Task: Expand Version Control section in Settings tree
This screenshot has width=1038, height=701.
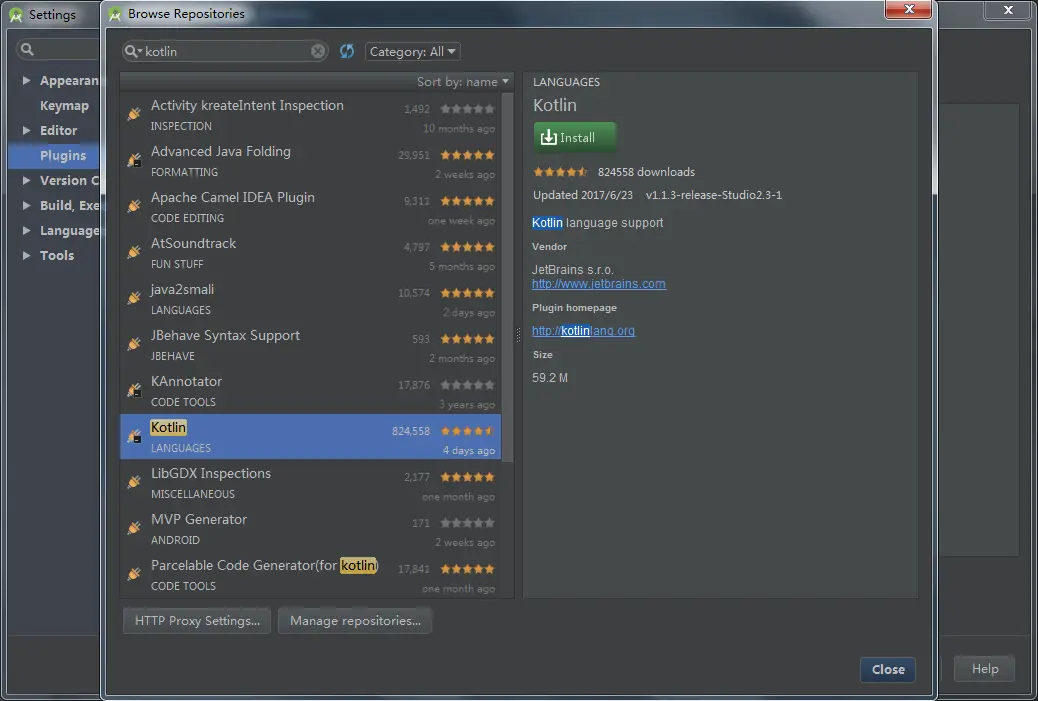Action: coord(26,180)
